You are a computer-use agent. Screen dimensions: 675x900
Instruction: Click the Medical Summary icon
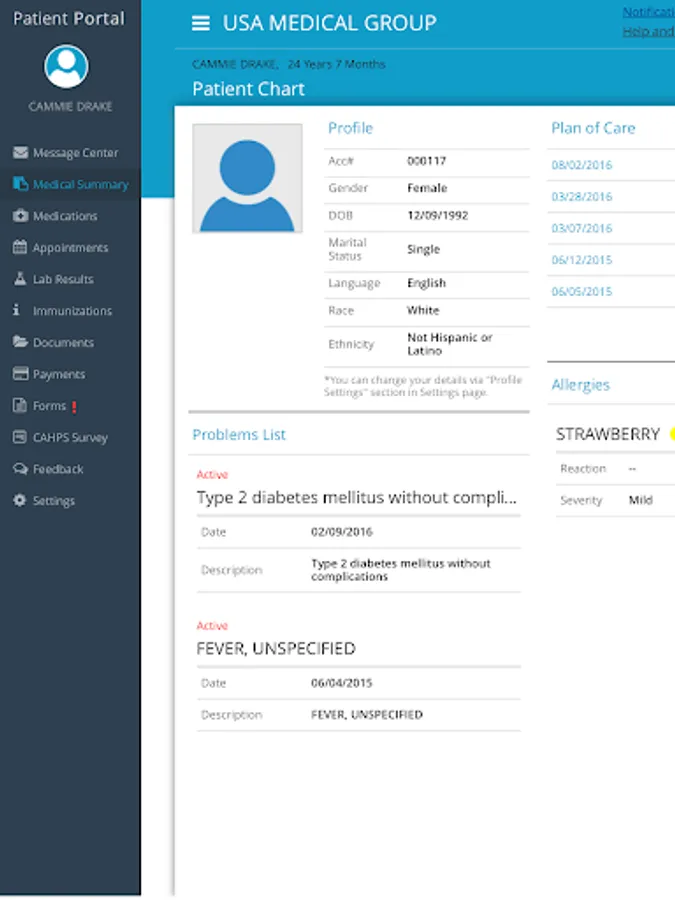click(20, 184)
